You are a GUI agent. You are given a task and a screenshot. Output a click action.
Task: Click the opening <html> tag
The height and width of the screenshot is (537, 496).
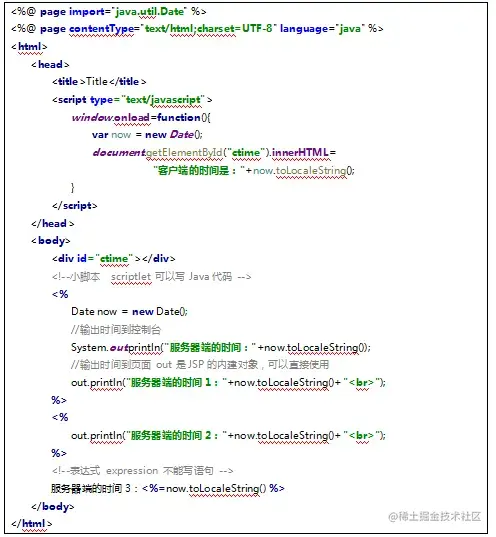tap(29, 47)
